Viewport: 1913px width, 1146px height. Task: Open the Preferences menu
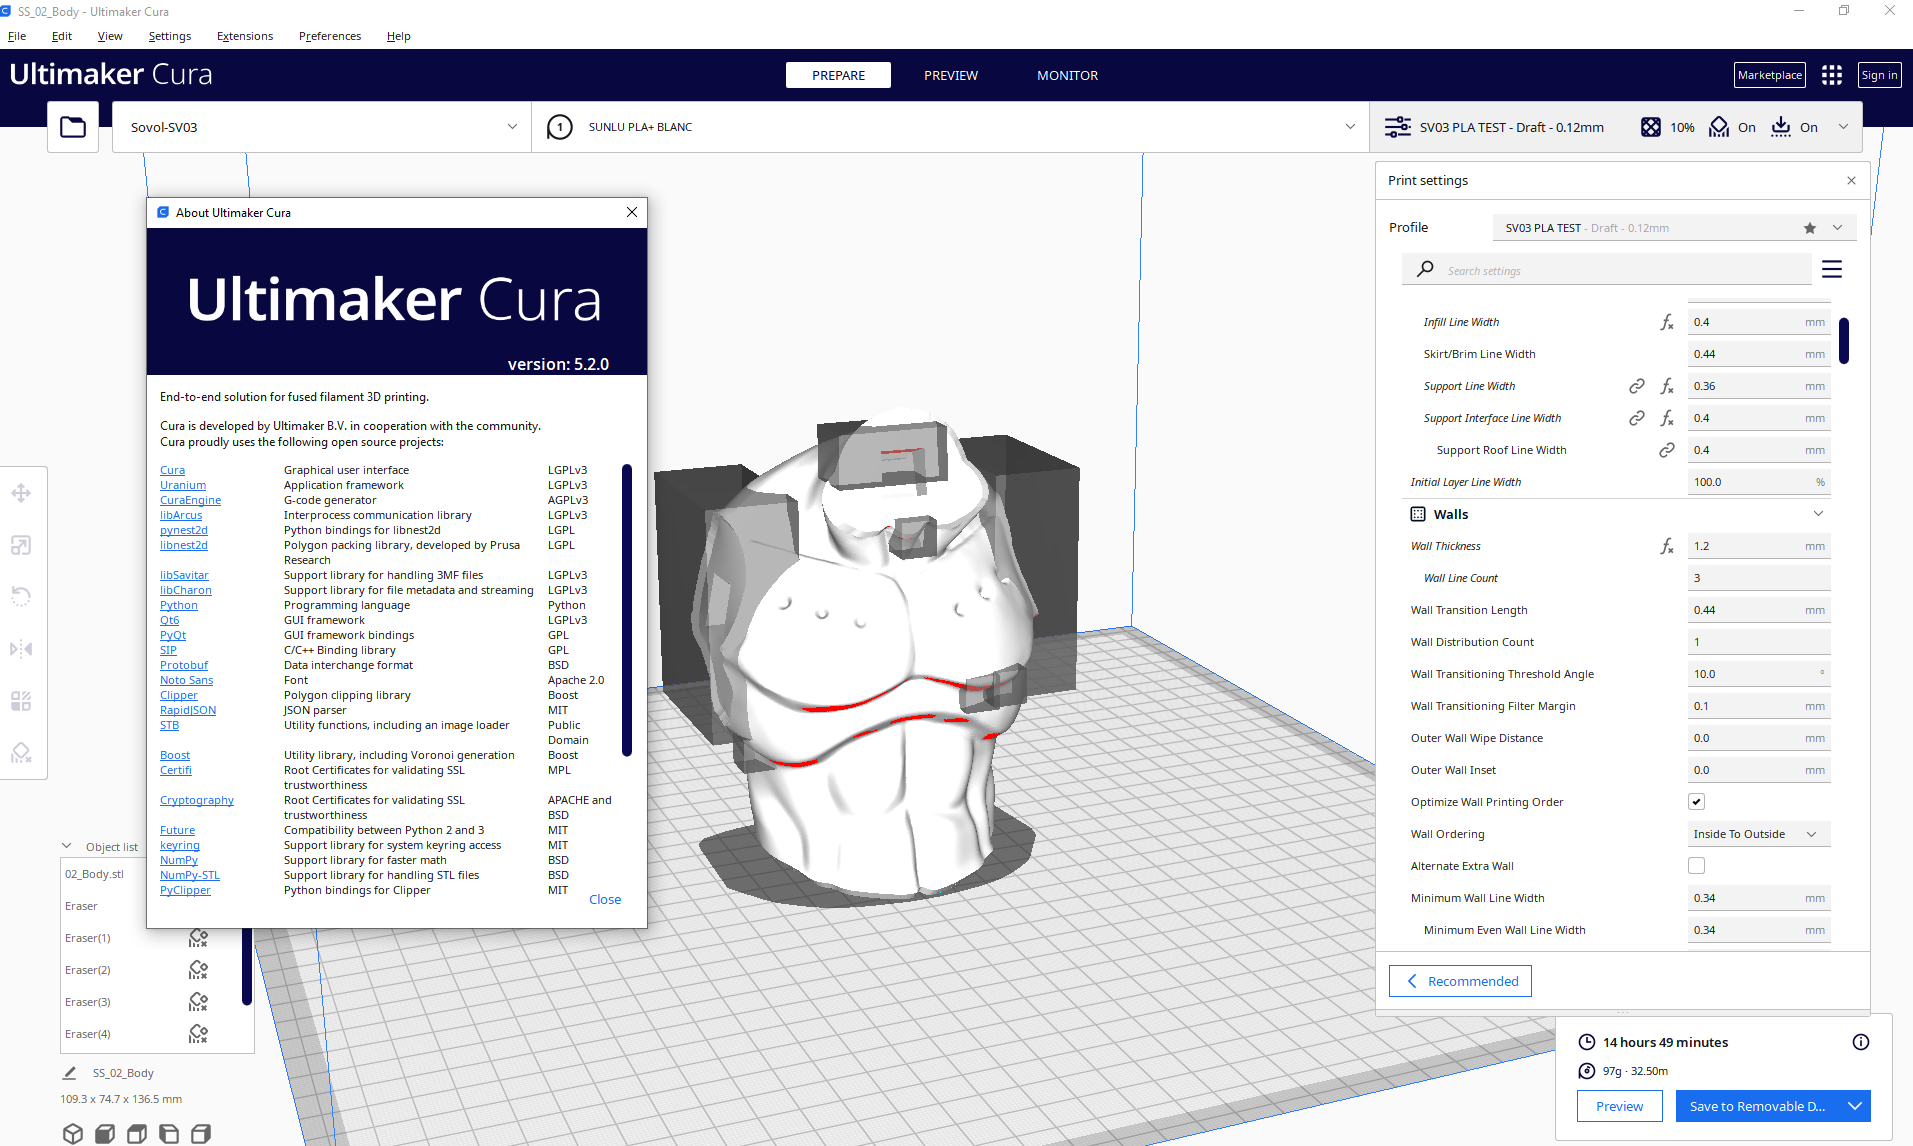[x=330, y=36]
